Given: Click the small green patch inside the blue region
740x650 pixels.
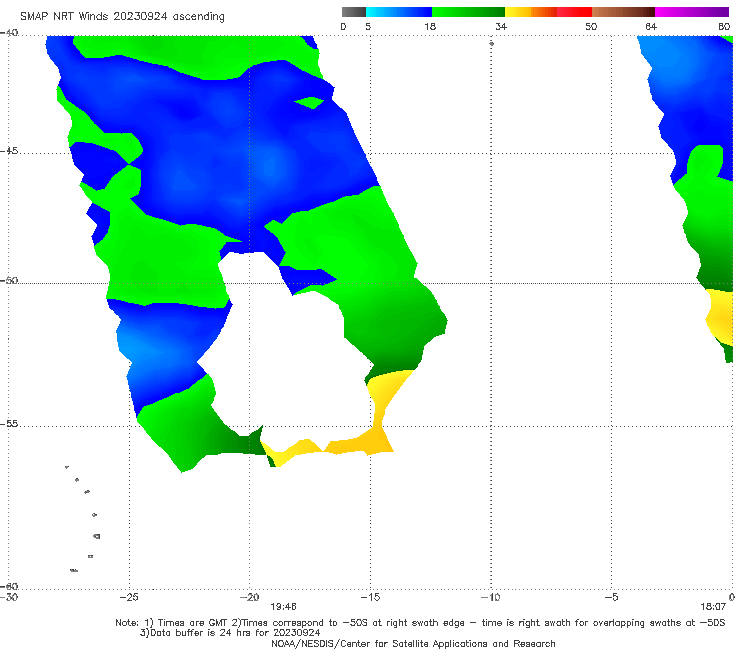Looking at the screenshot, I should point(309,102).
